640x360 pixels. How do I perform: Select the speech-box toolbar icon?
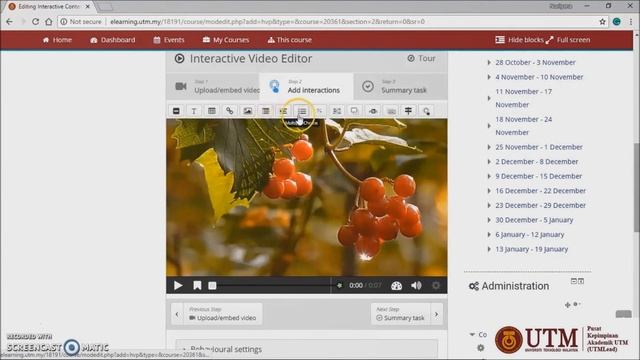click(x=354, y=111)
